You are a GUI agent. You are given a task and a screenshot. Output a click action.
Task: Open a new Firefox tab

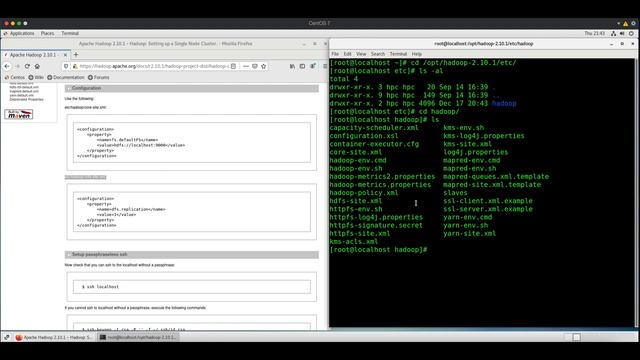click(76, 55)
